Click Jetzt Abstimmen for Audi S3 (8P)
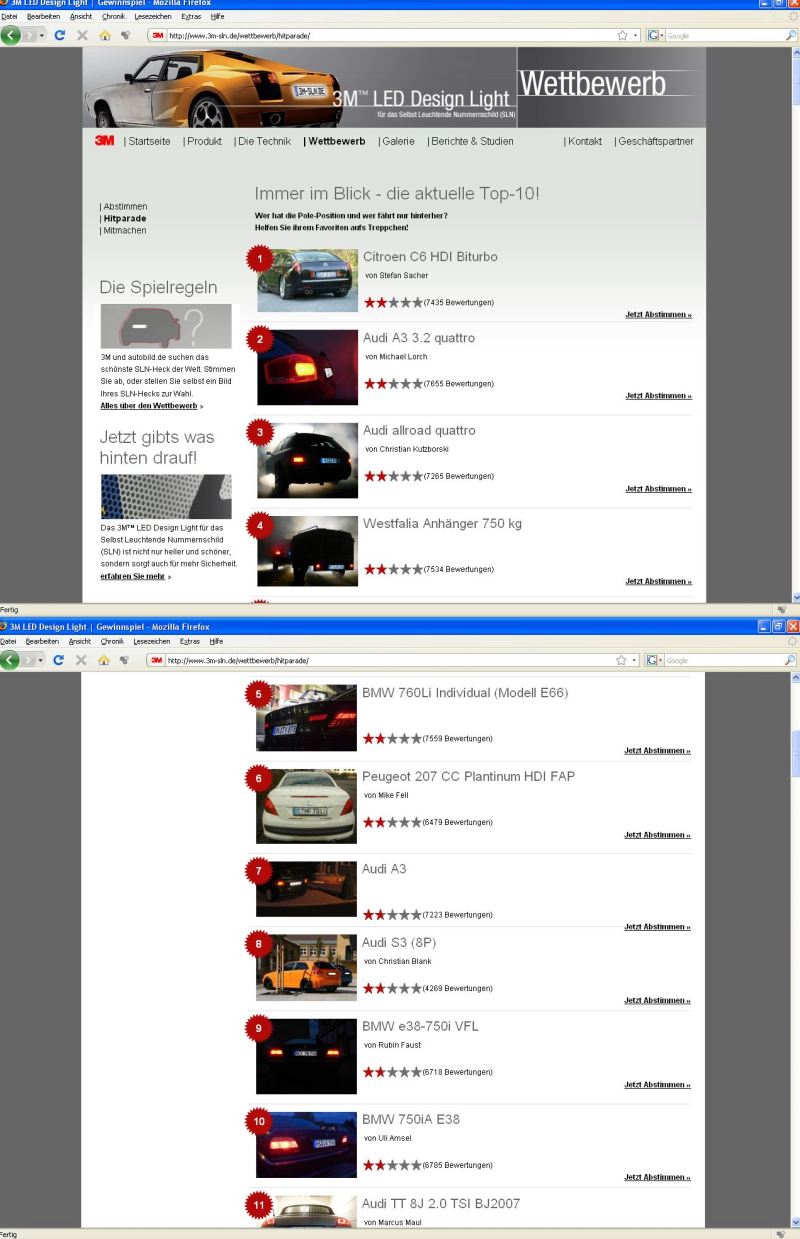 [x=658, y=1000]
